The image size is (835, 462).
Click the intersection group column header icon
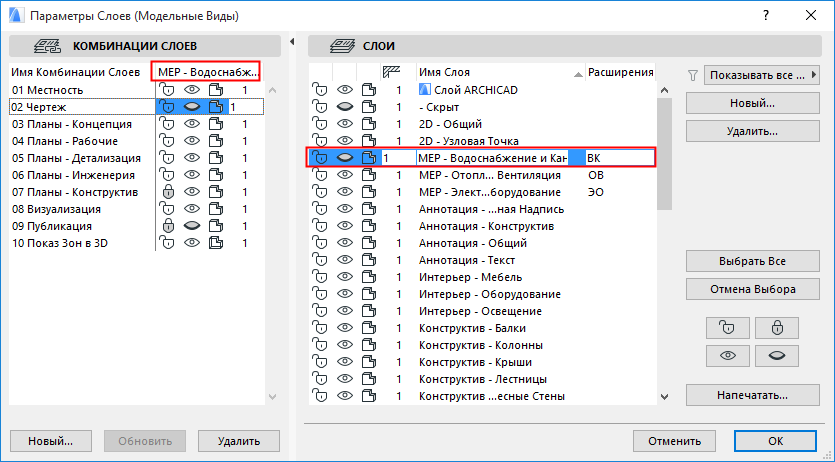(x=393, y=72)
